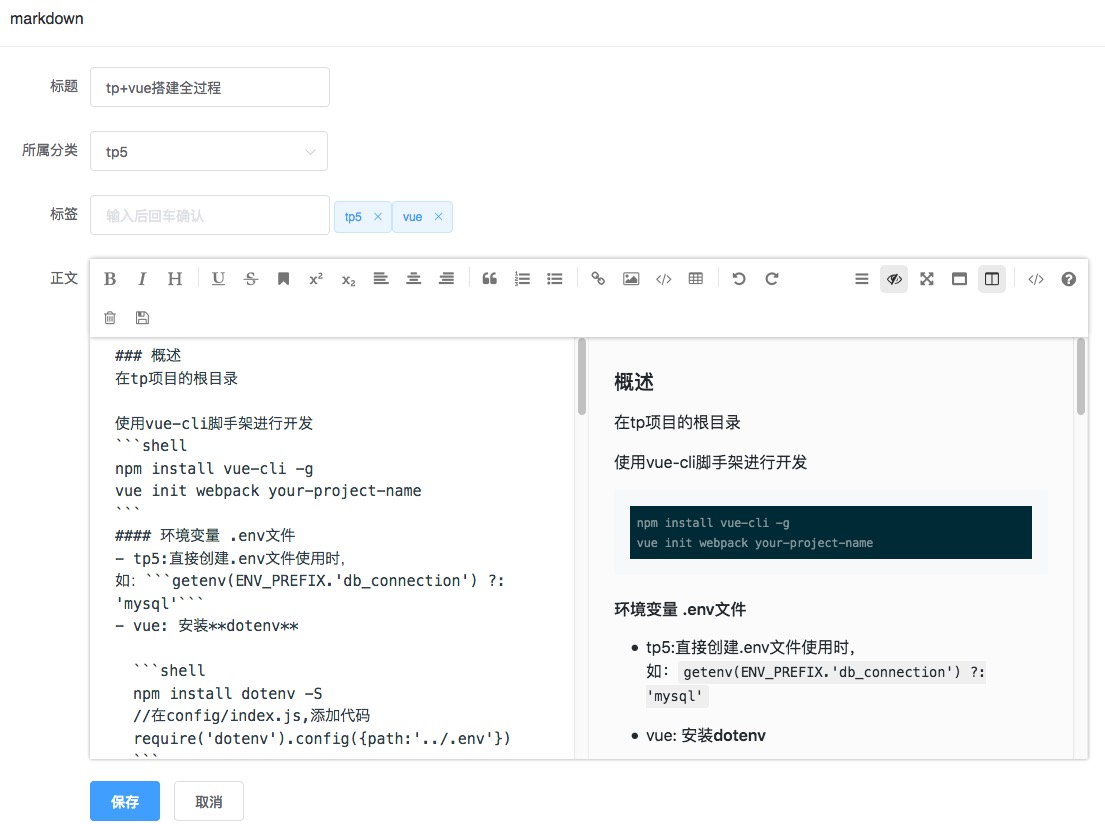The height and width of the screenshot is (824, 1105).
Task: Click 'npm install vue-cli -g' in editor source
Action: (214, 469)
